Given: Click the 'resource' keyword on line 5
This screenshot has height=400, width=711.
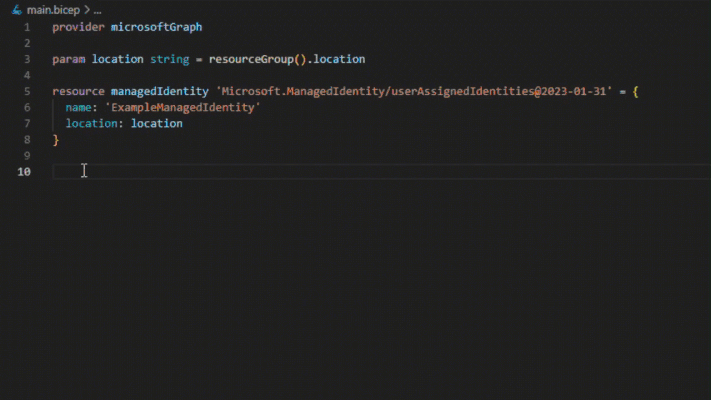Looking at the screenshot, I should tap(78, 92).
